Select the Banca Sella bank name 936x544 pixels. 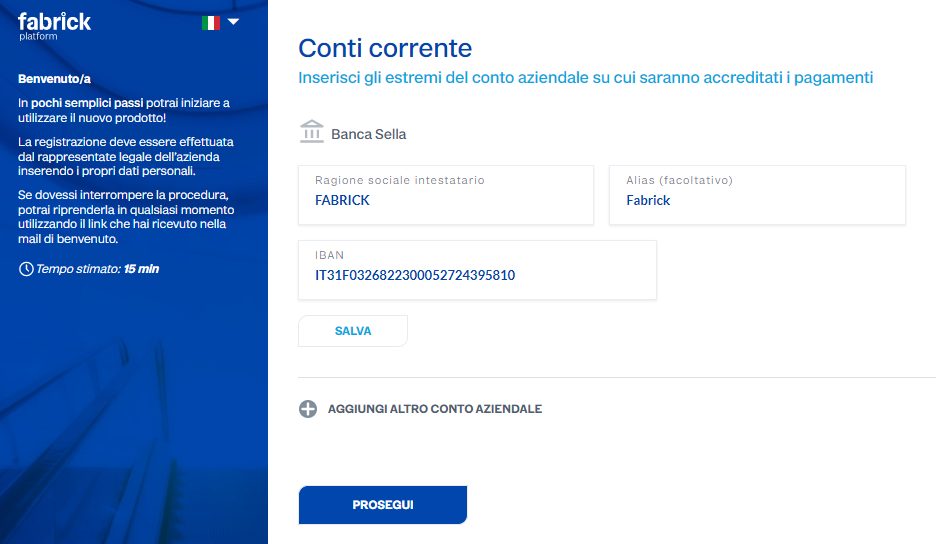pos(368,134)
